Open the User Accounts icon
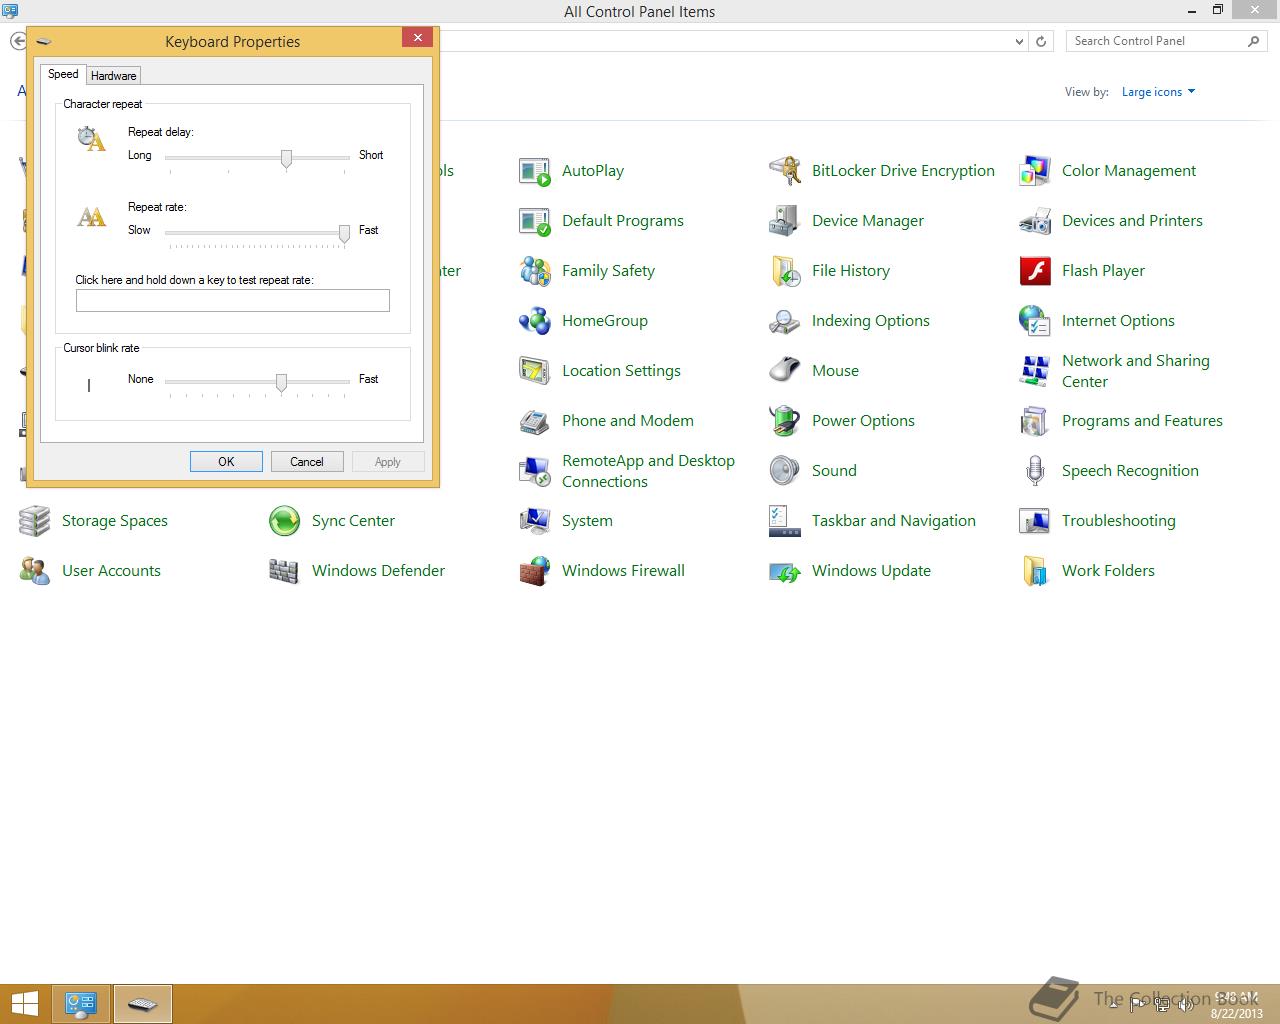This screenshot has height=1024, width=1280. [x=35, y=571]
